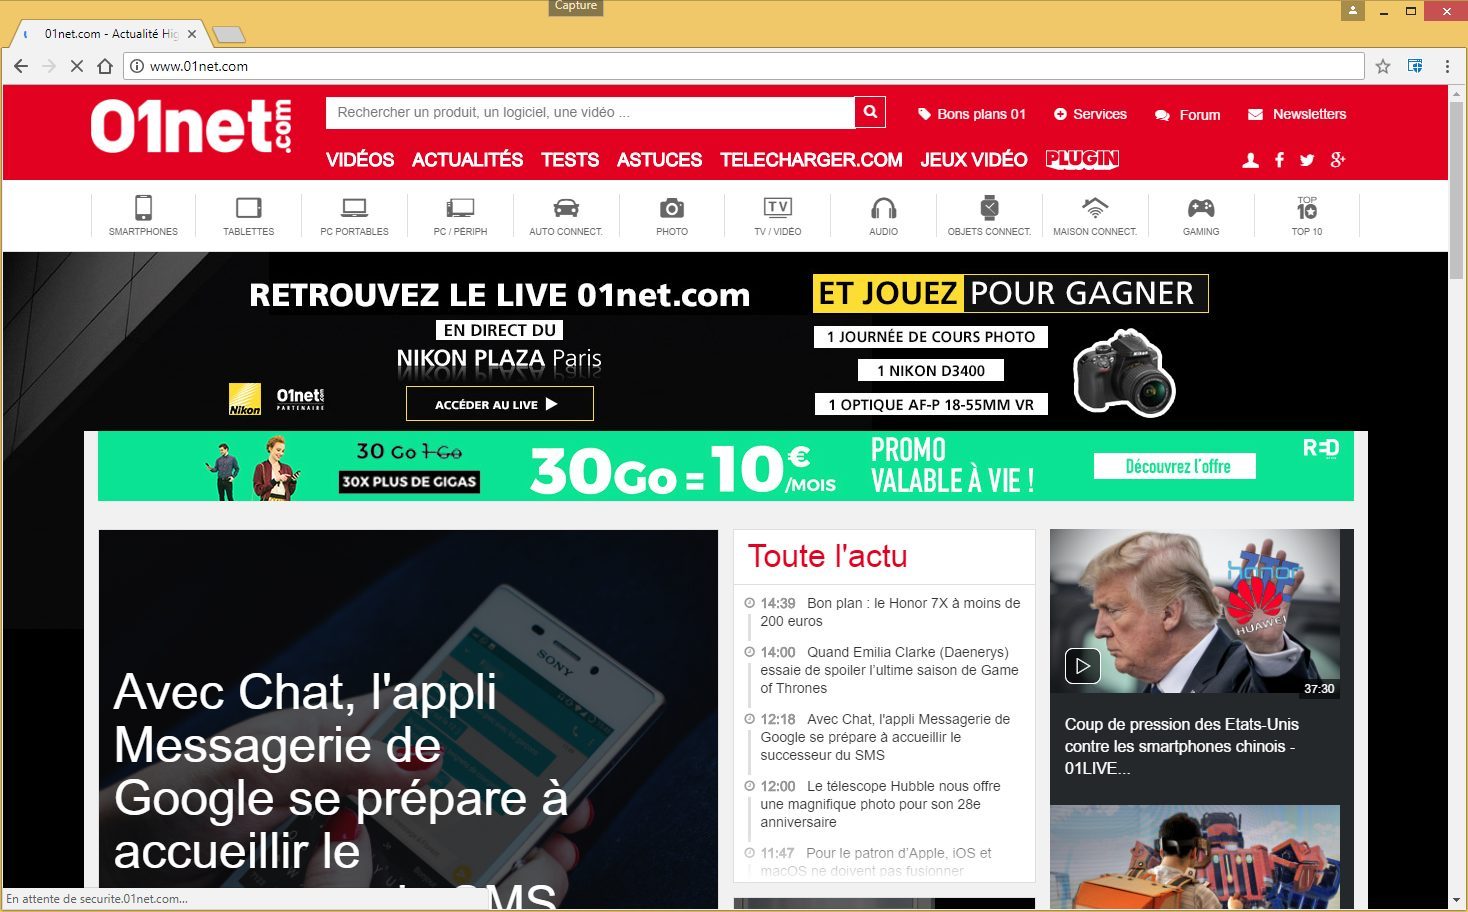1468x912 pixels.
Task: Open the Forum link
Action: pyautogui.click(x=1188, y=115)
